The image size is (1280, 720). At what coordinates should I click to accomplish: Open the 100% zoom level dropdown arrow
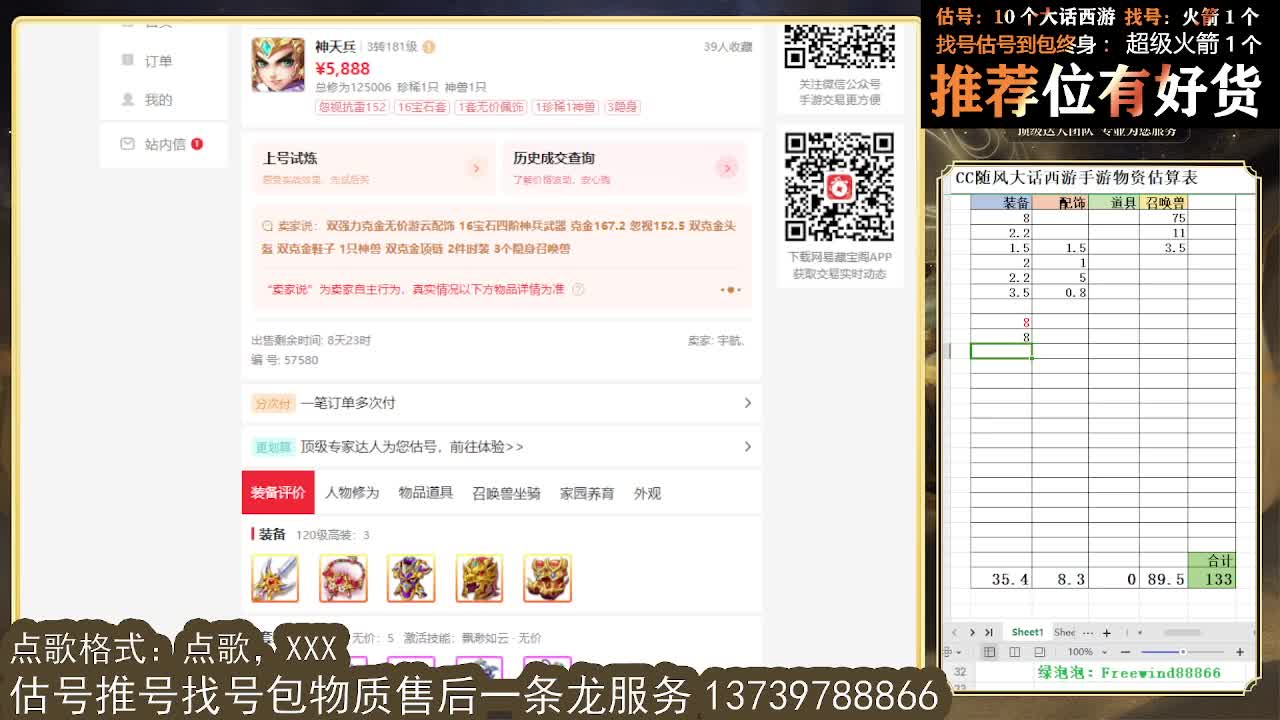(1104, 652)
